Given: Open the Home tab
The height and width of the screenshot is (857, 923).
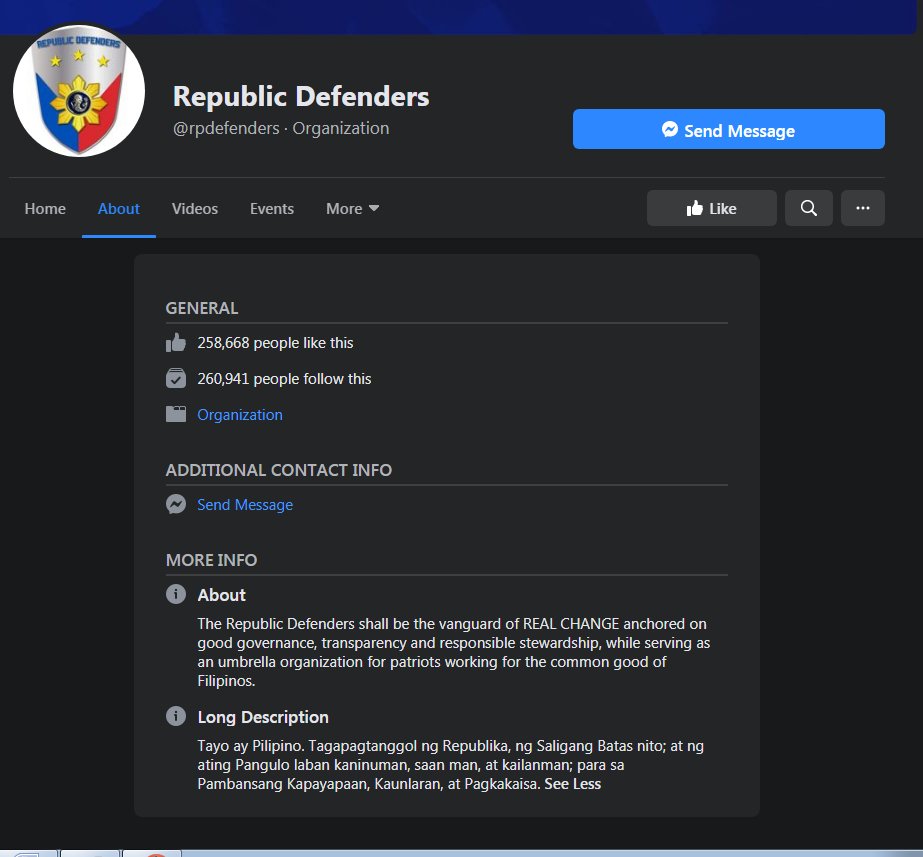Looking at the screenshot, I should tap(45, 208).
